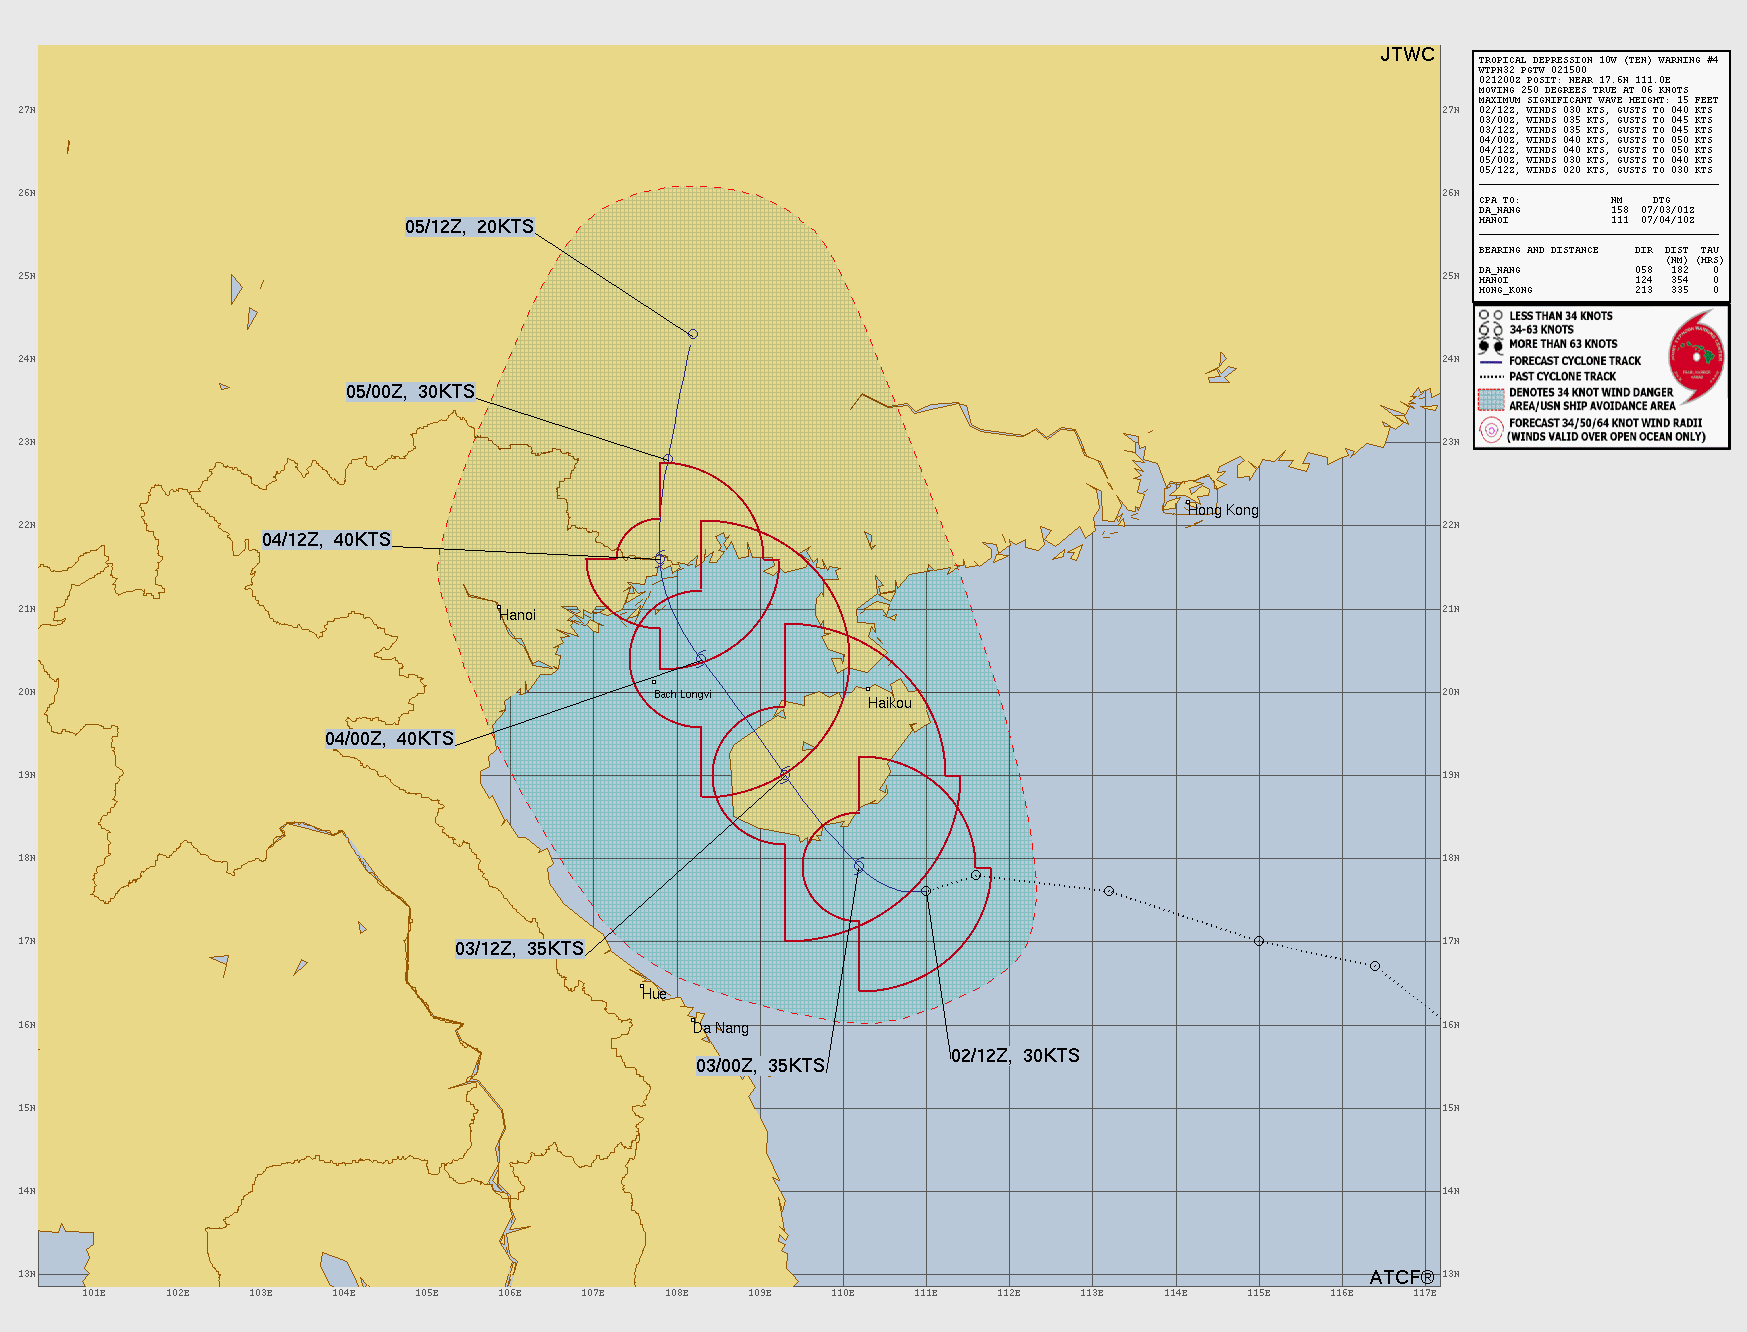The height and width of the screenshot is (1332, 1747).
Task: Click the '04/00Z, 40KTS' forecast label
Action: (x=389, y=739)
